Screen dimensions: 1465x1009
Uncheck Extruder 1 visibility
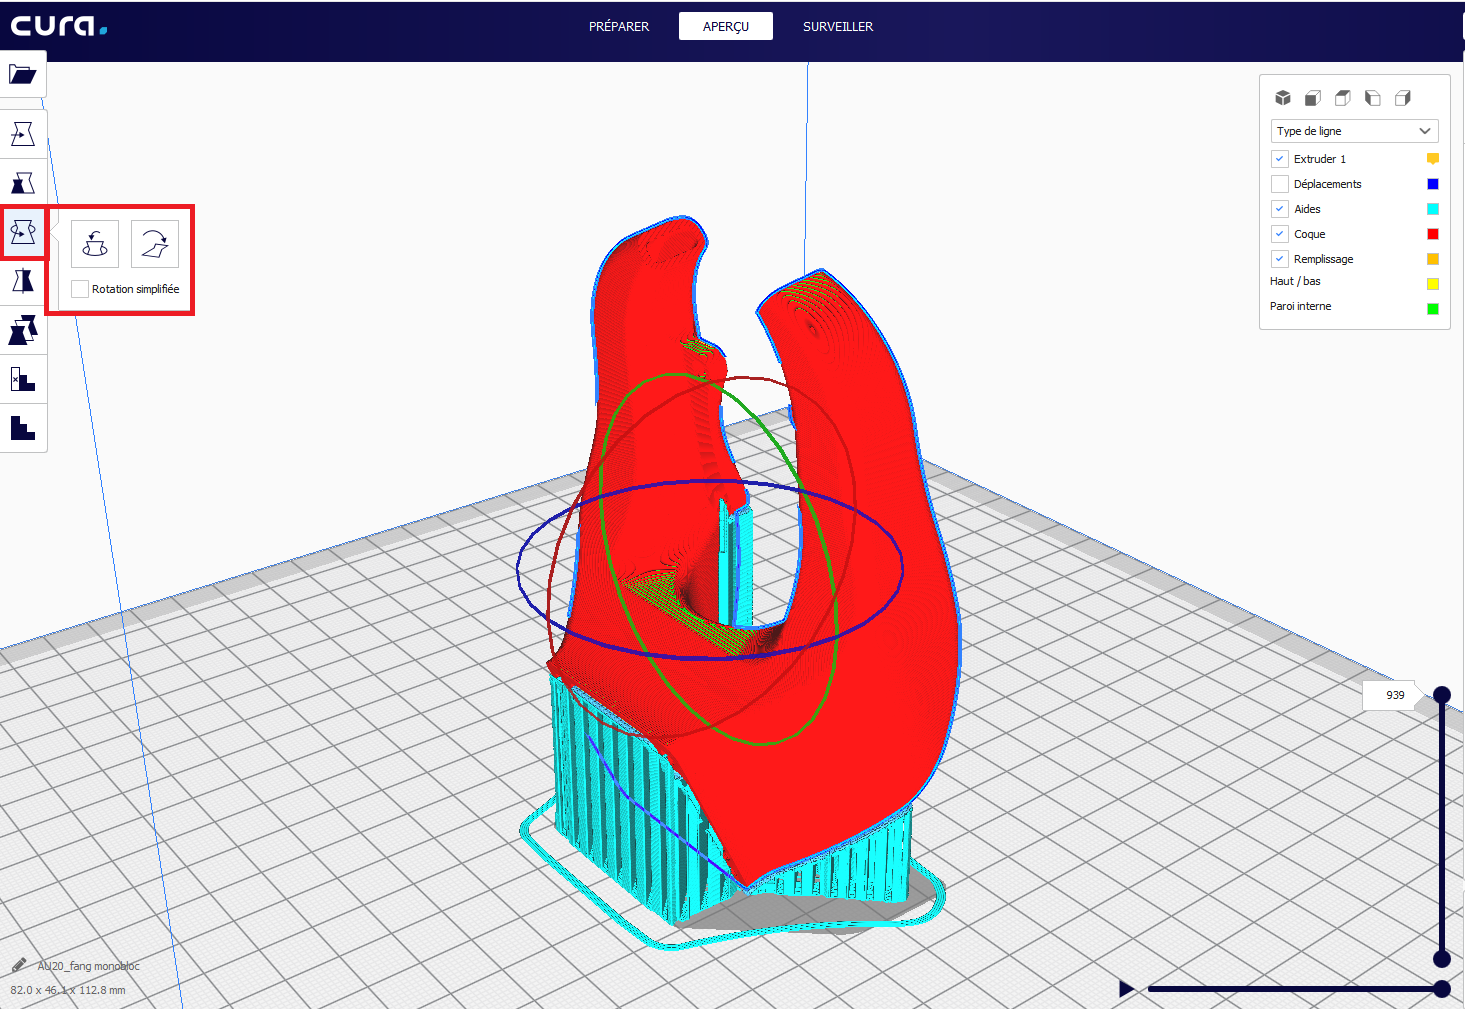[1280, 159]
